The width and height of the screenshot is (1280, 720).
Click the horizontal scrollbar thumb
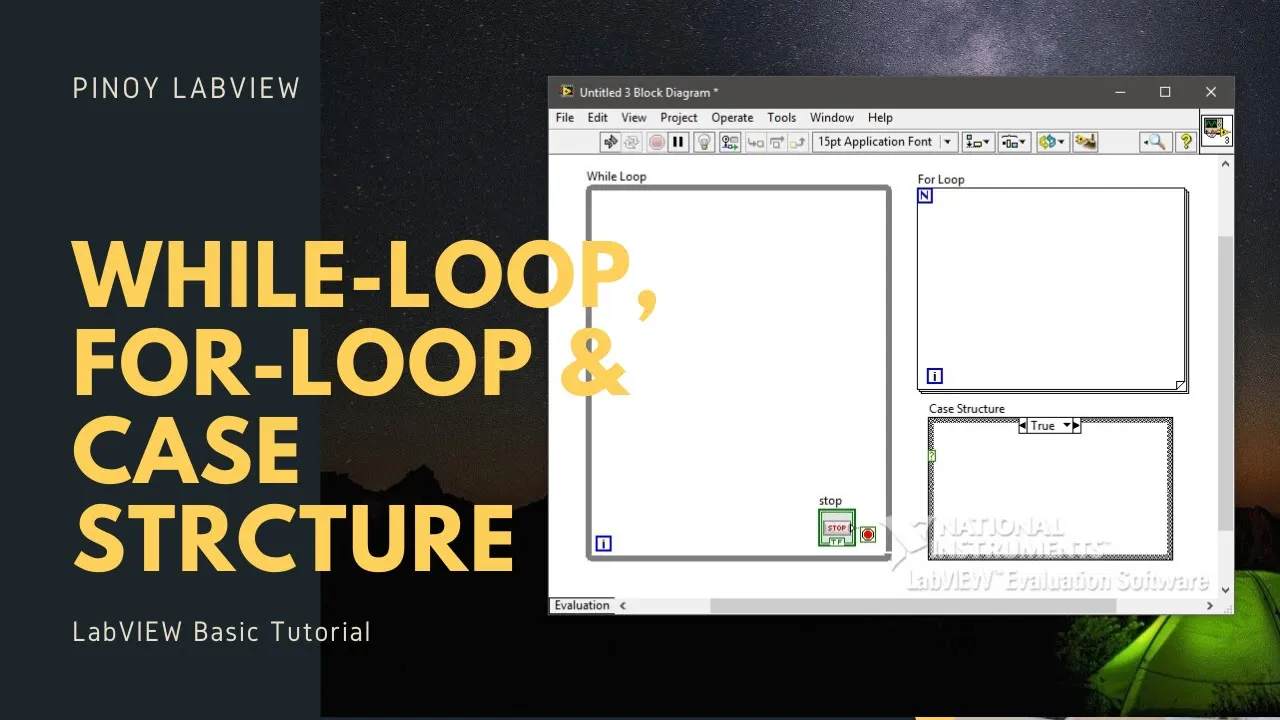point(913,605)
